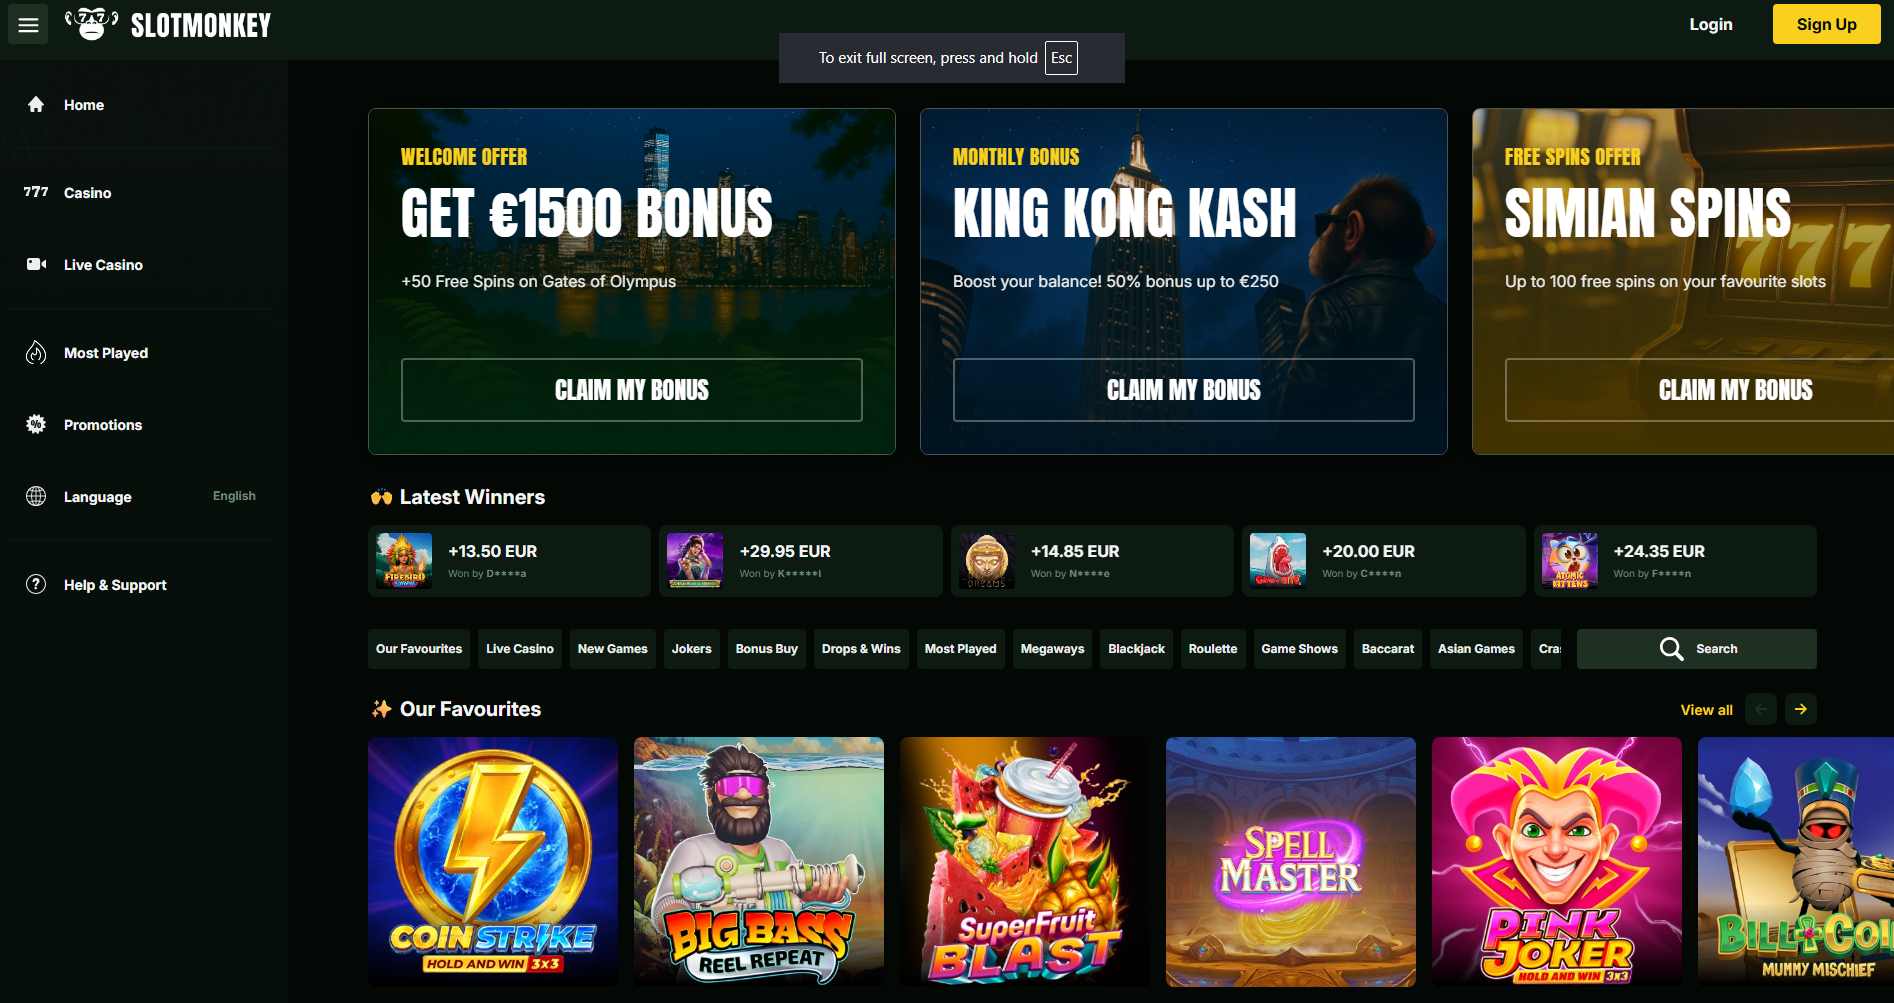Screen dimensions: 1894x1003
Task: Click the Live Casino camera icon
Action: click(36, 264)
